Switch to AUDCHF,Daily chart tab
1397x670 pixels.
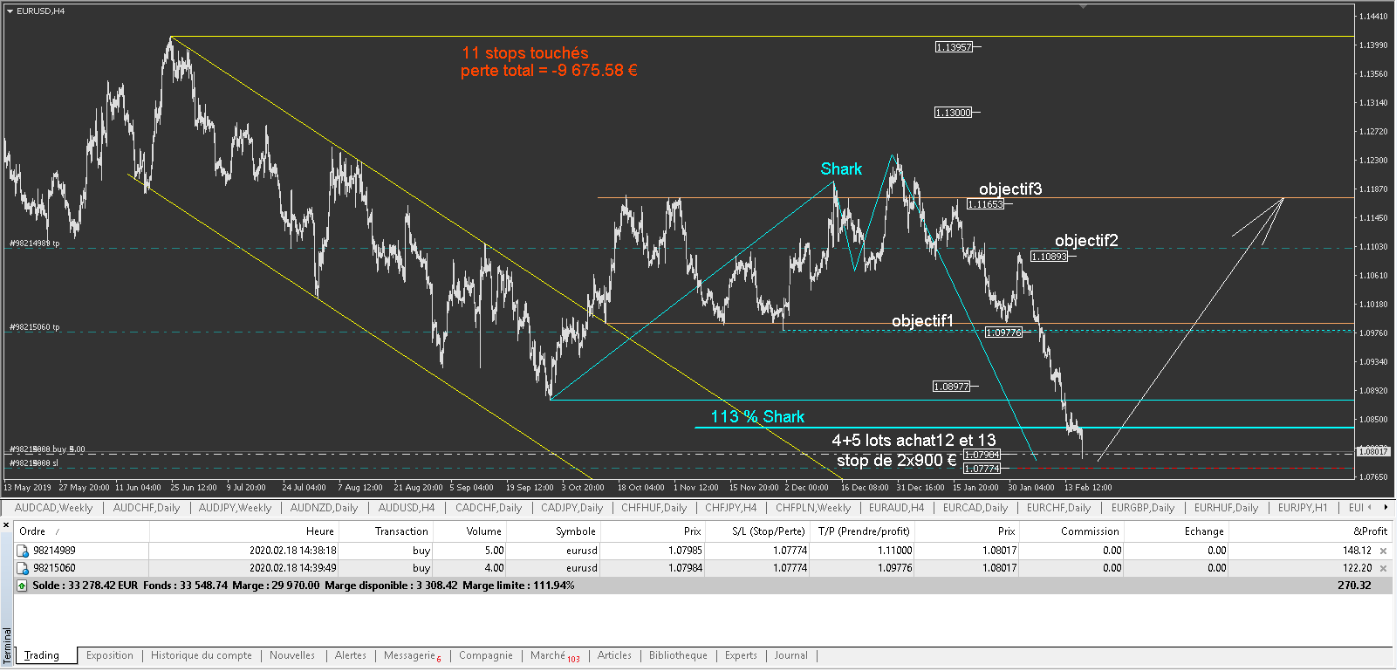pyautogui.click(x=148, y=508)
